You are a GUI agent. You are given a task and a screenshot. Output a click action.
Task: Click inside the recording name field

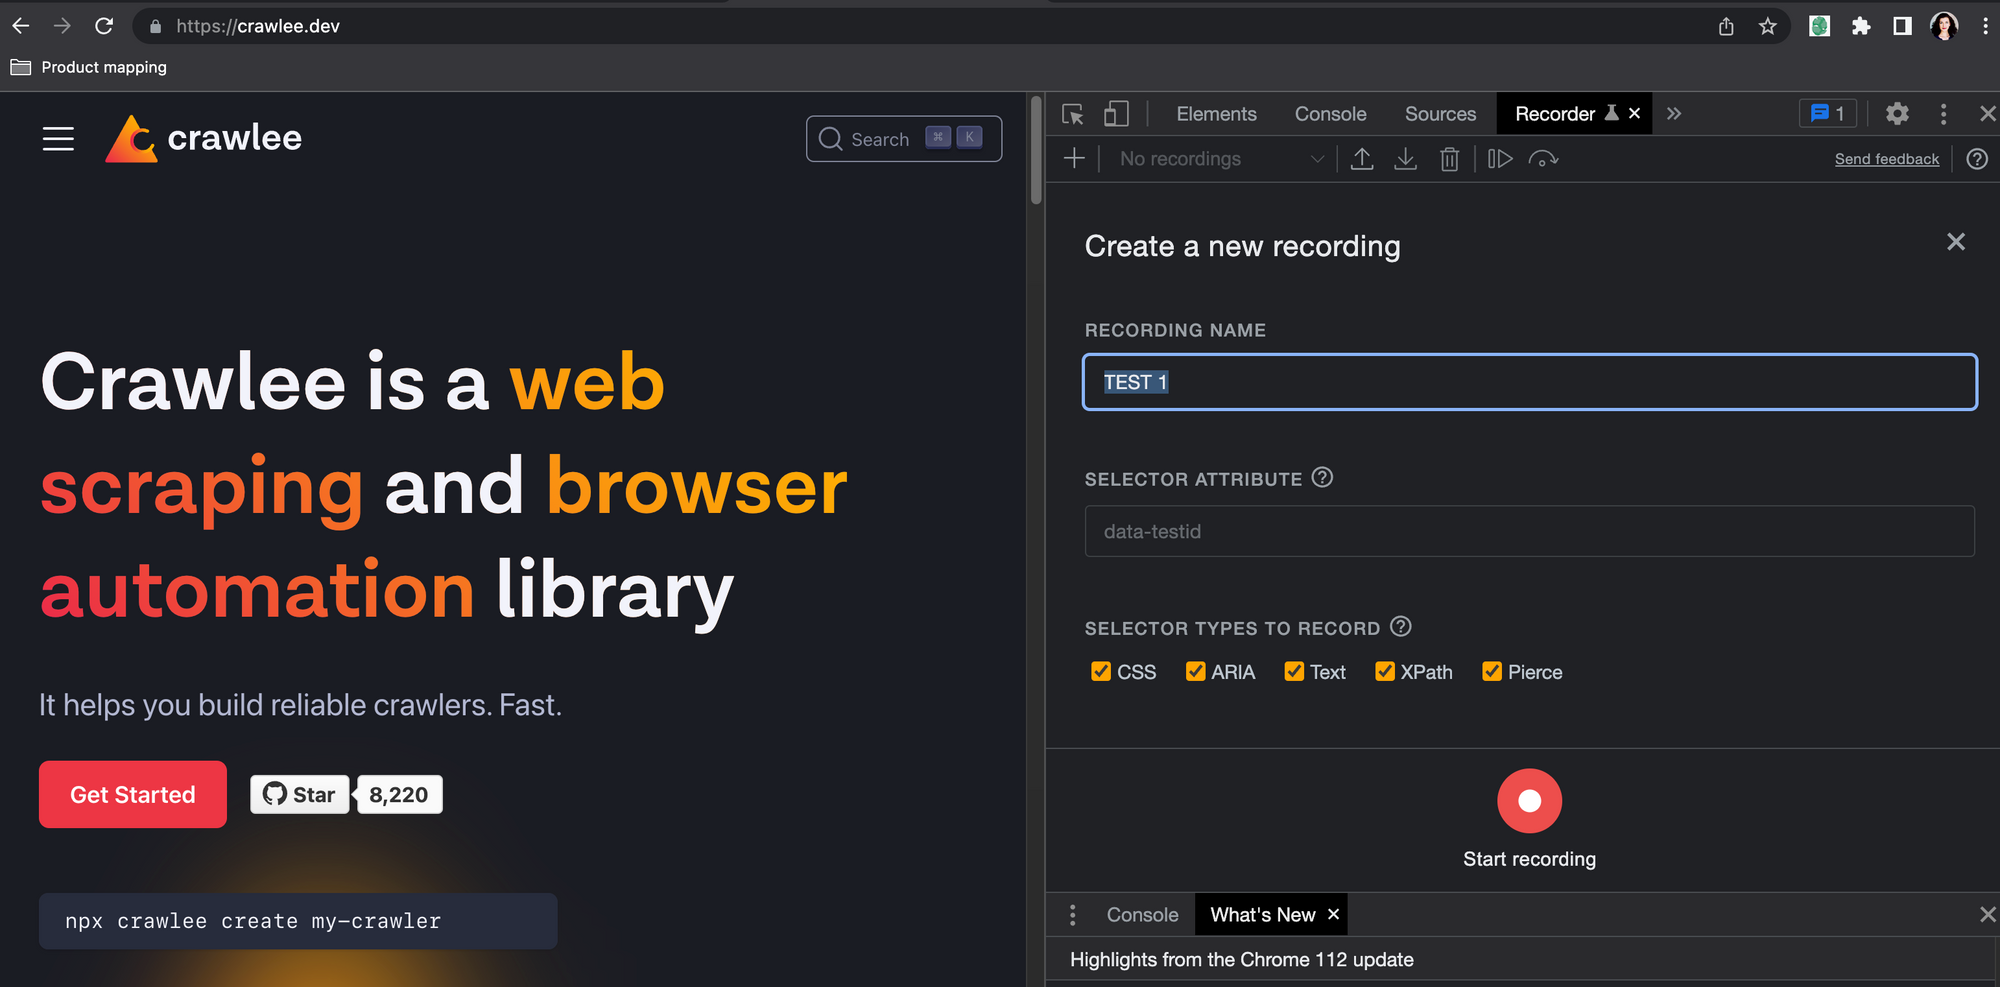(1529, 382)
